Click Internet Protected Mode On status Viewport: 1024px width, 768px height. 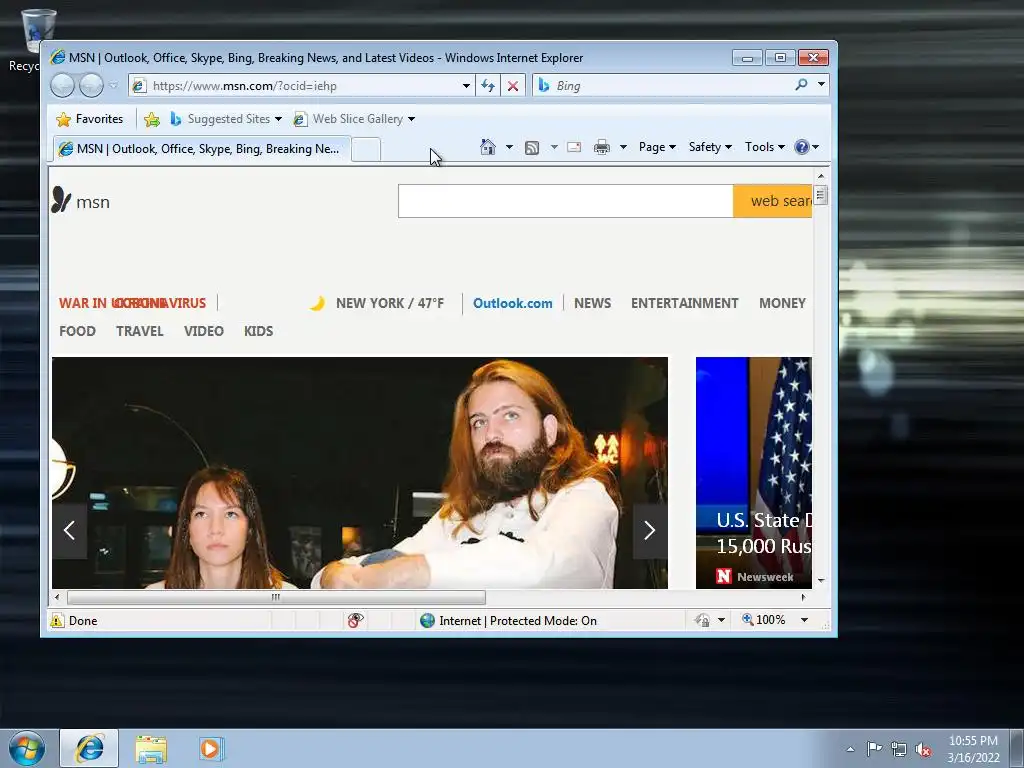click(509, 620)
